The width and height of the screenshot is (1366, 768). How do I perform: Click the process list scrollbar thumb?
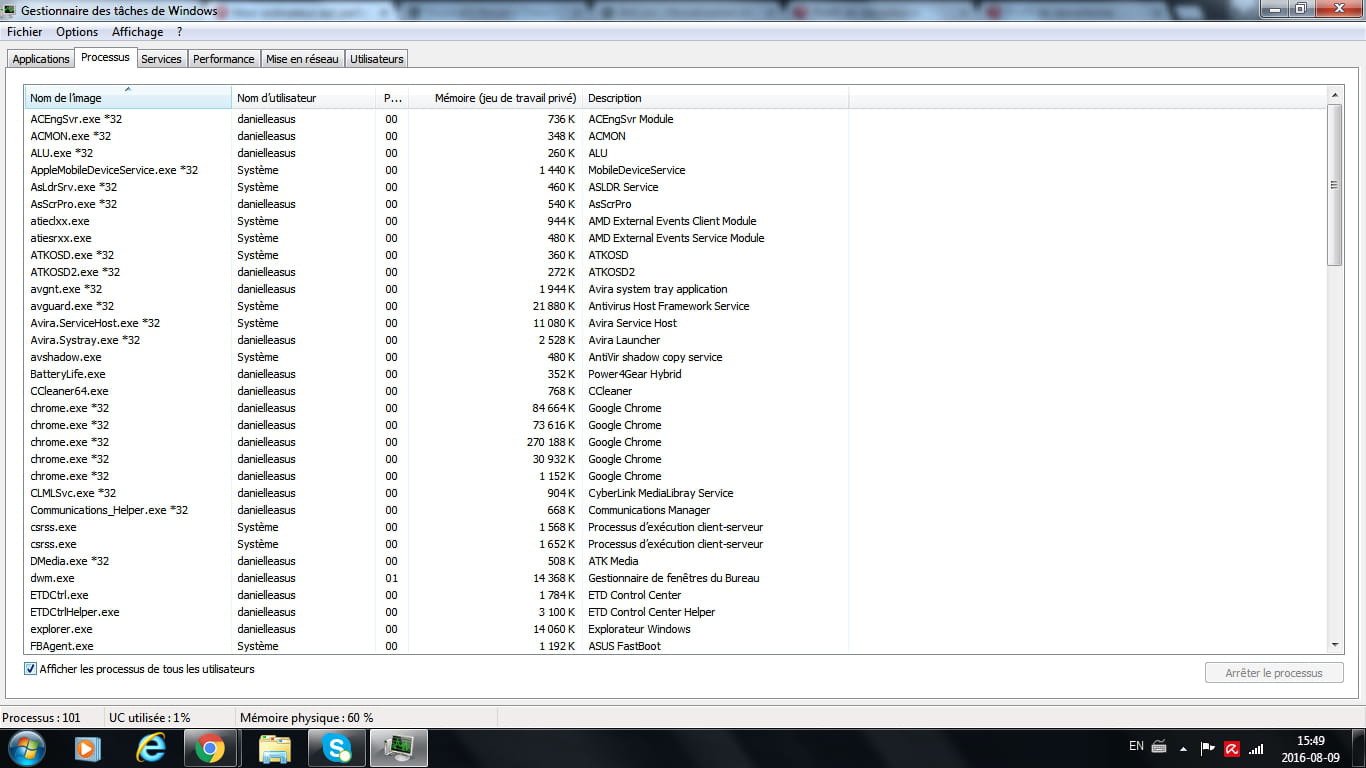click(x=1335, y=185)
